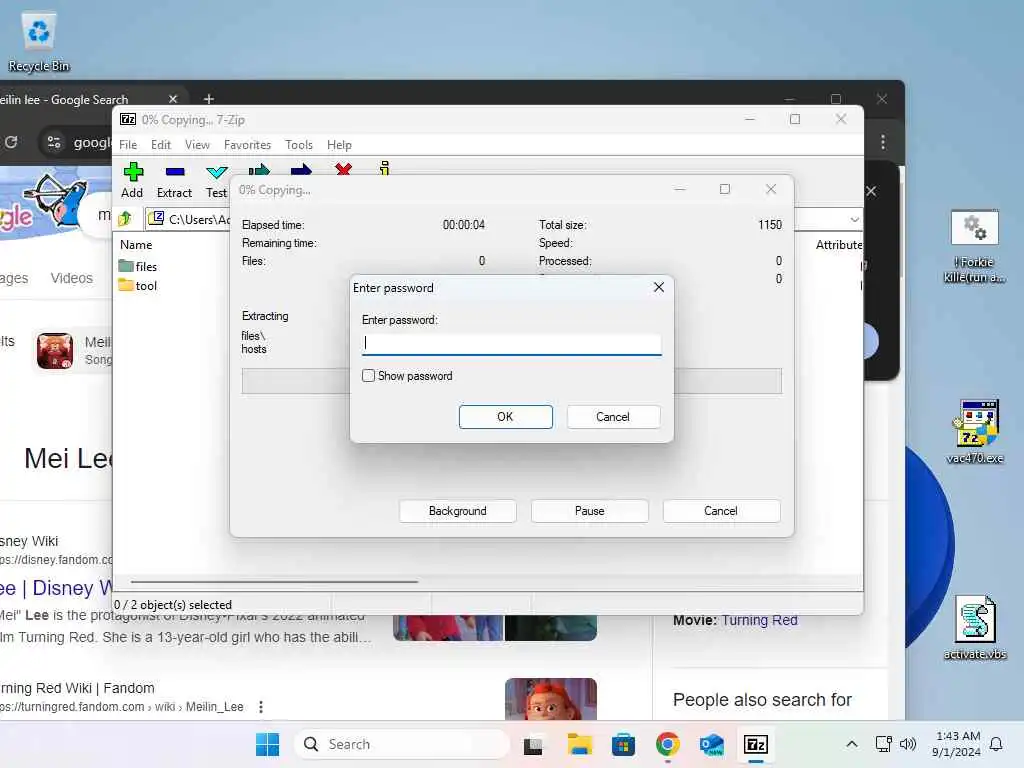Click OK in the password dialog

505,417
